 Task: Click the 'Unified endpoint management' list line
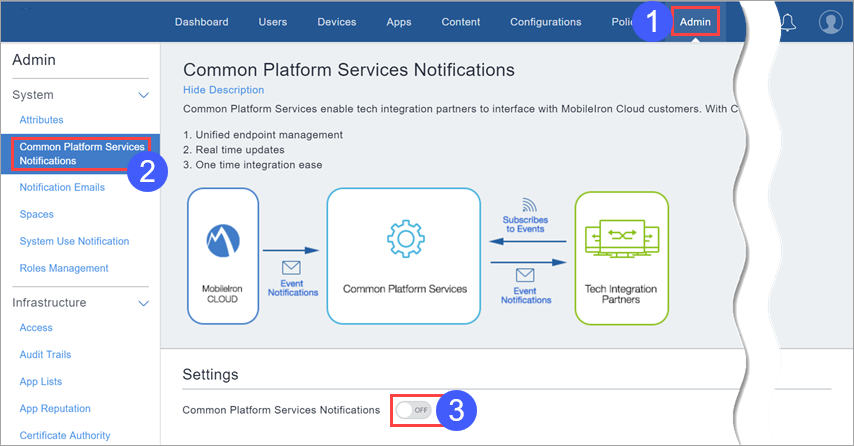point(263,135)
